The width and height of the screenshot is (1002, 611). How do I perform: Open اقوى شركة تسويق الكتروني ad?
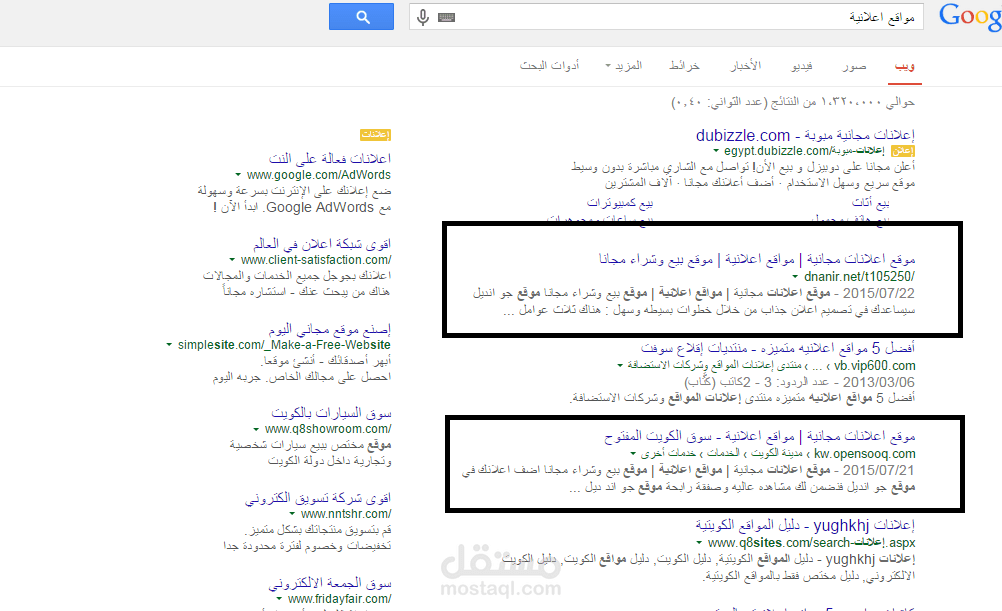(x=318, y=498)
